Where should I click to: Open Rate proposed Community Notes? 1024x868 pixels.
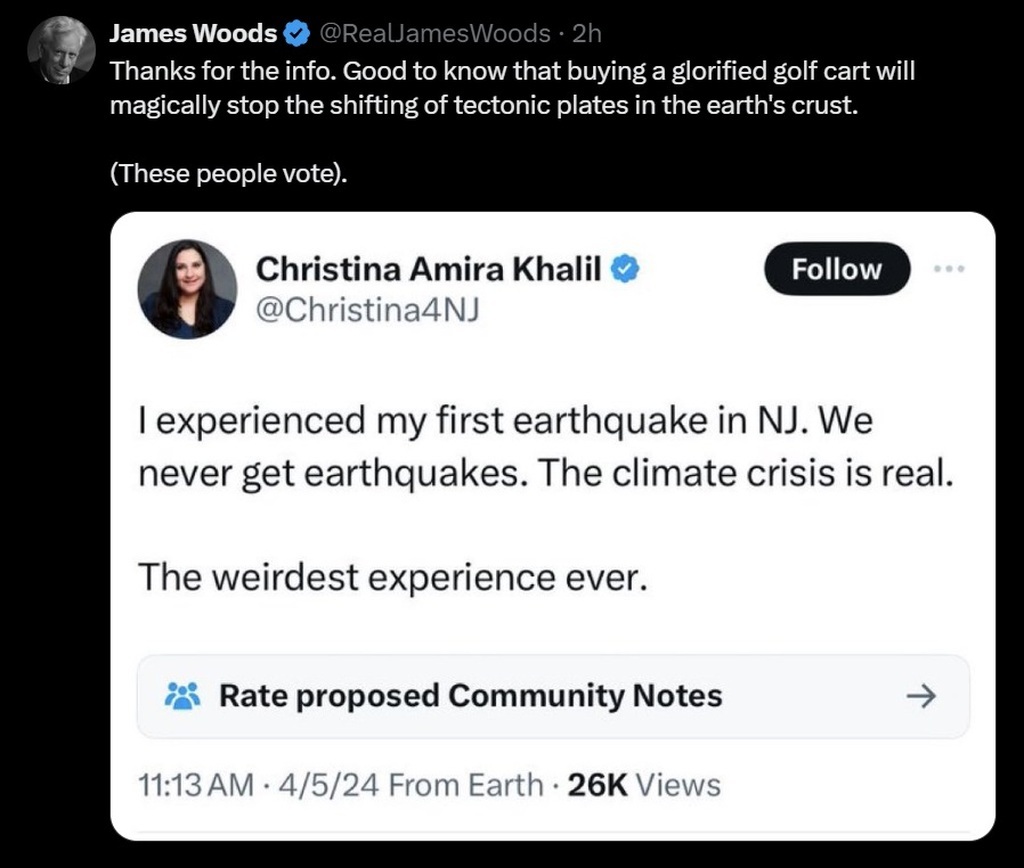point(470,695)
